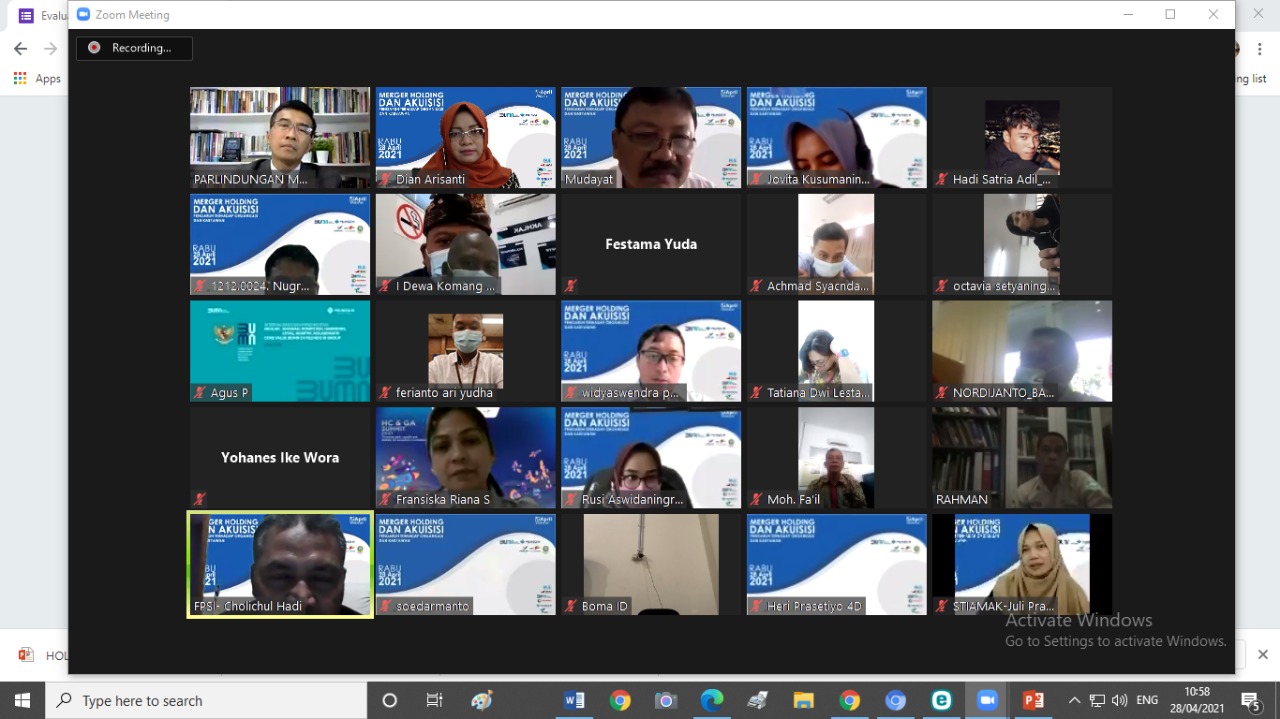Open Microsoft Word from the taskbar
This screenshot has height=719, width=1280.
(x=574, y=700)
